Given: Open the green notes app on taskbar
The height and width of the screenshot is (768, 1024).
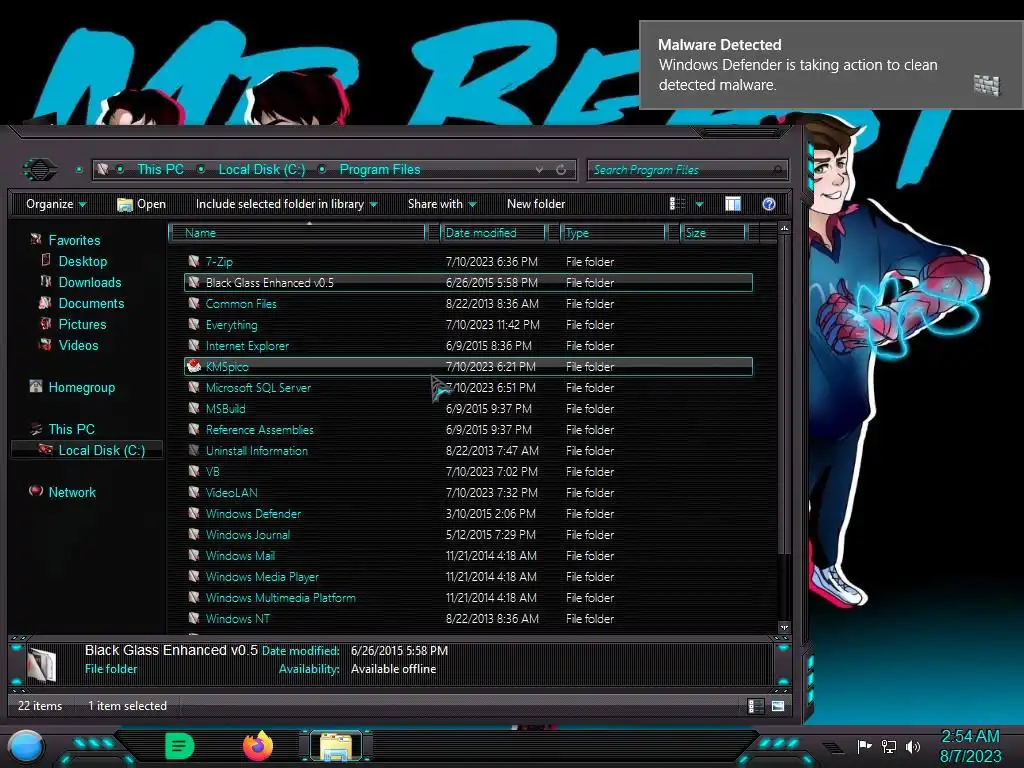Looking at the screenshot, I should tap(180, 746).
